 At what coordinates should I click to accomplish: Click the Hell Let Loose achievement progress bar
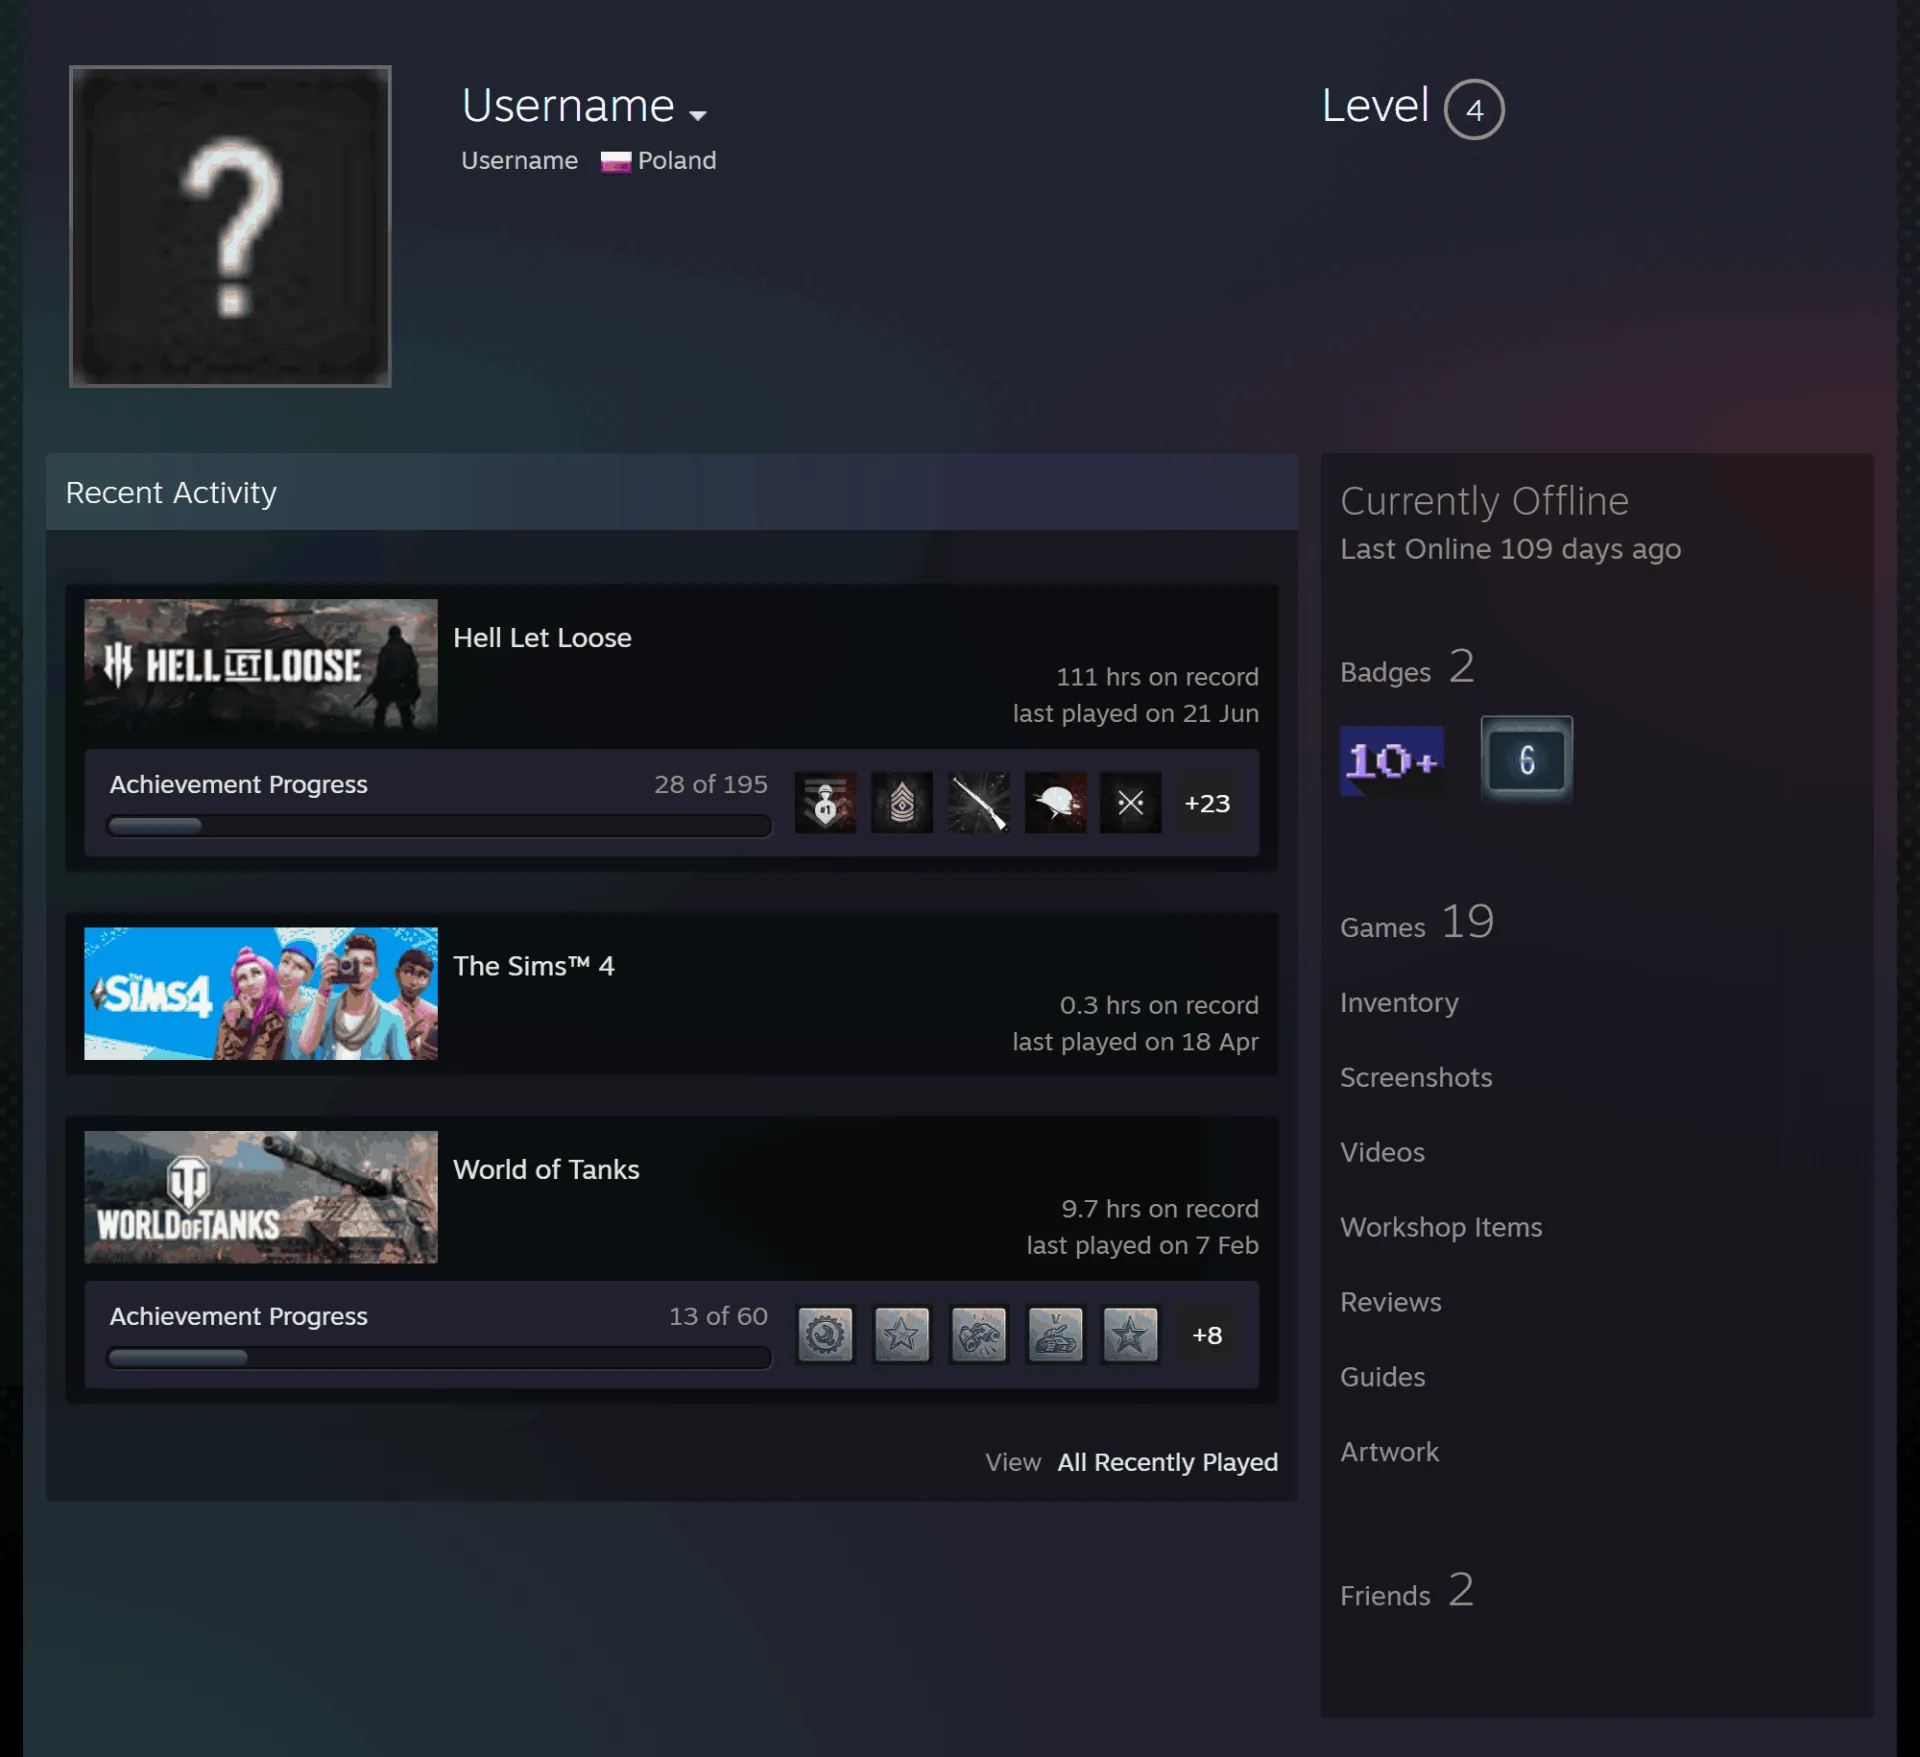tap(439, 826)
